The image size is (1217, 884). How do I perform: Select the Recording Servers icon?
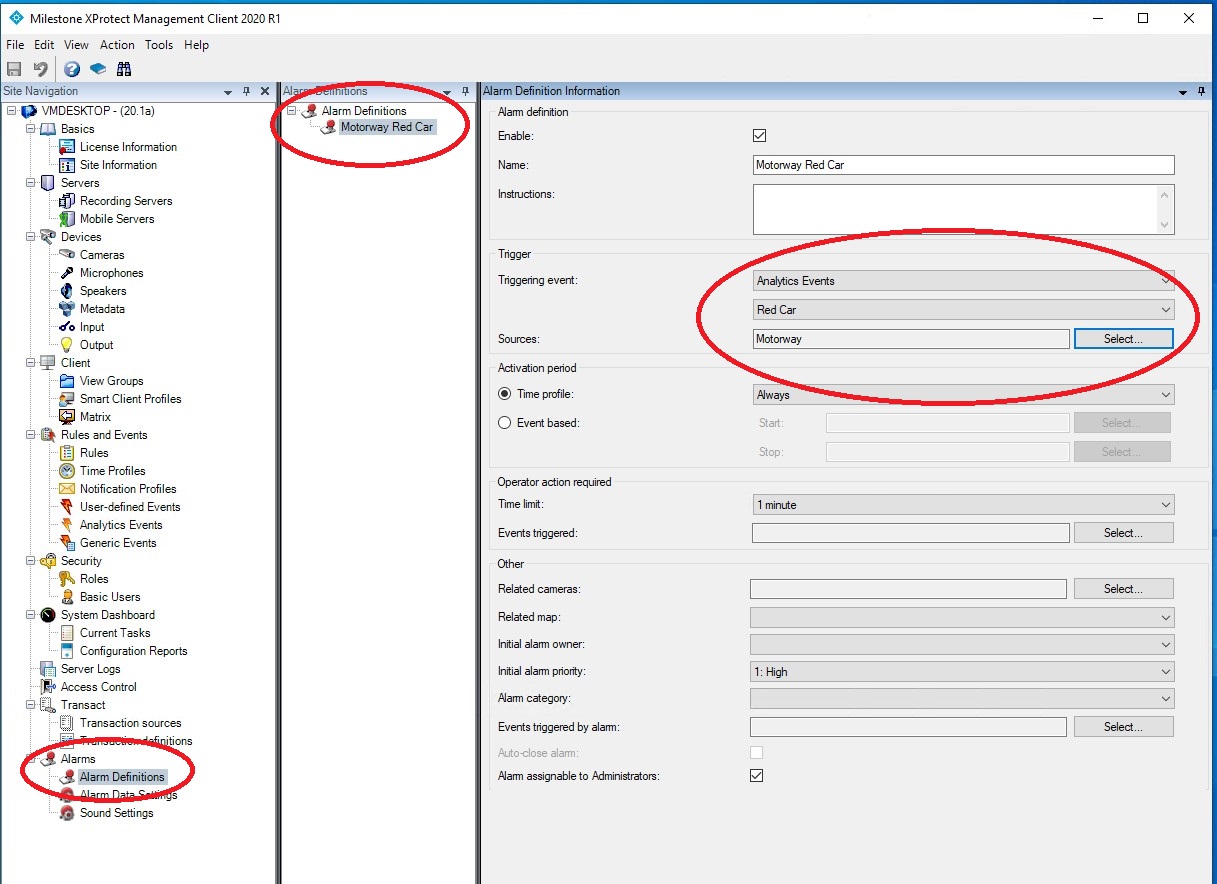pyautogui.click(x=67, y=201)
